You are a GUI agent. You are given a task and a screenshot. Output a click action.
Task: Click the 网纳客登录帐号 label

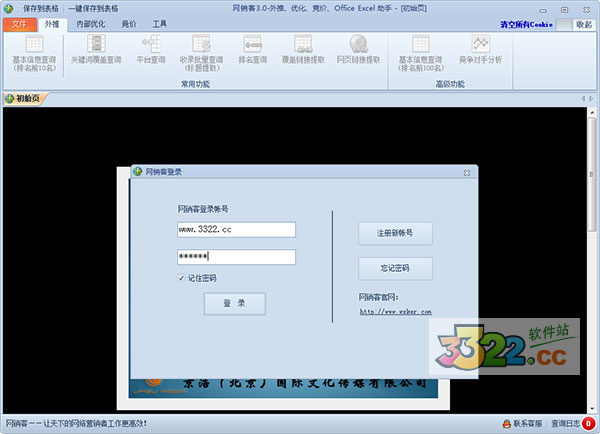click(x=203, y=209)
